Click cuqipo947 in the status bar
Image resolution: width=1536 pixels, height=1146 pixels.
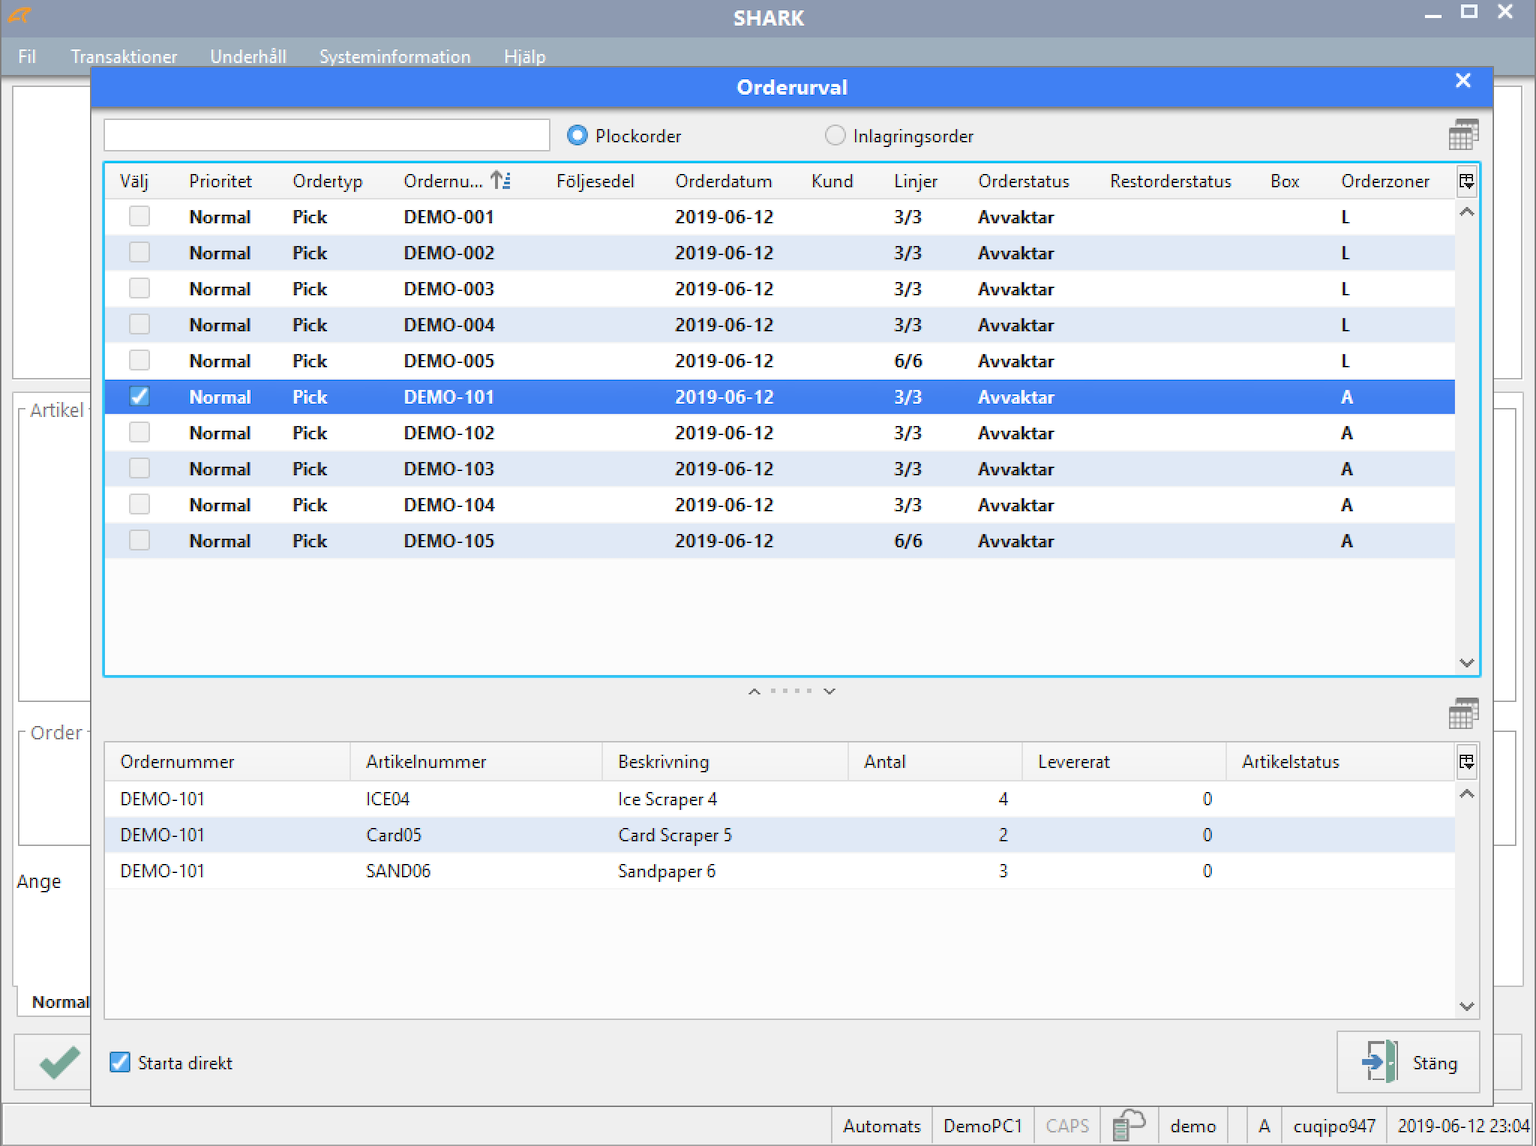coord(1334,1125)
